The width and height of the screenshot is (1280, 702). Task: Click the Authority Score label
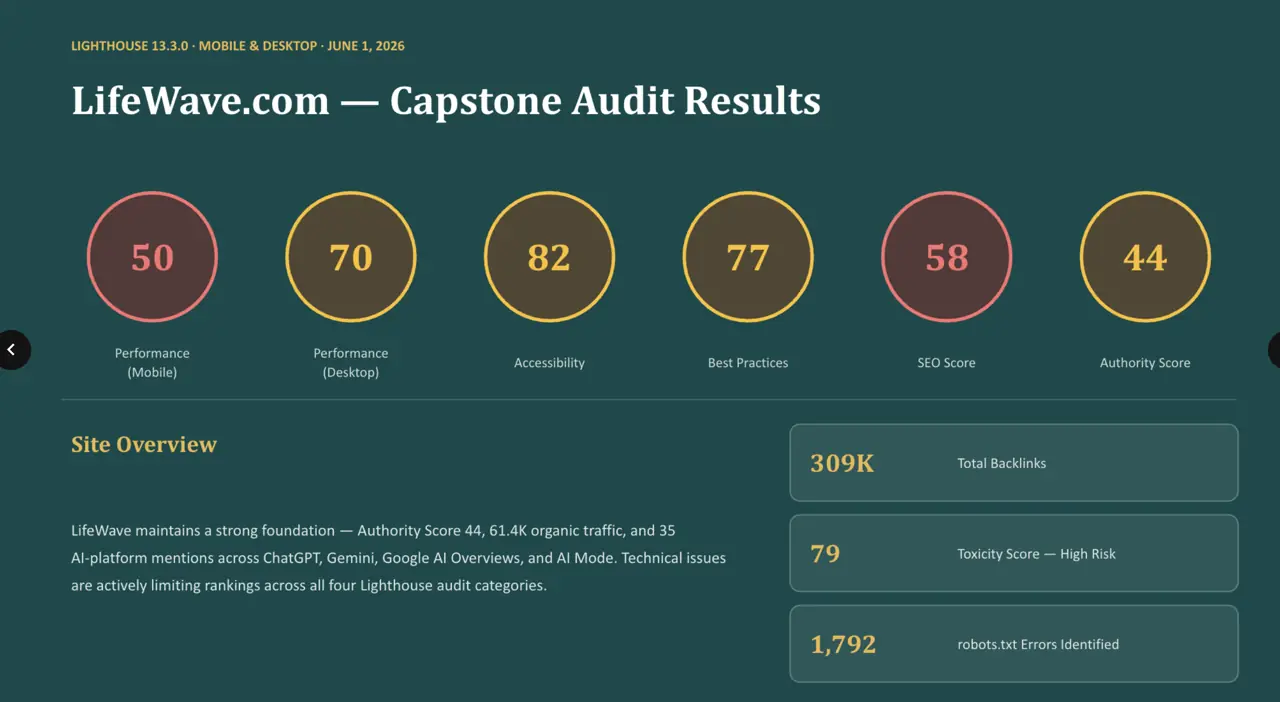(1145, 363)
